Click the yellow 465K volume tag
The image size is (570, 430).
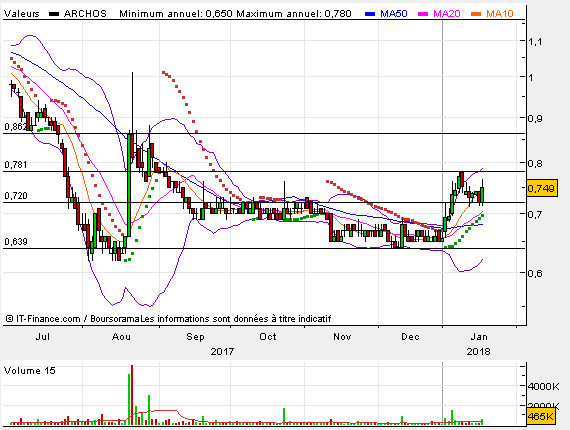pyautogui.click(x=541, y=416)
